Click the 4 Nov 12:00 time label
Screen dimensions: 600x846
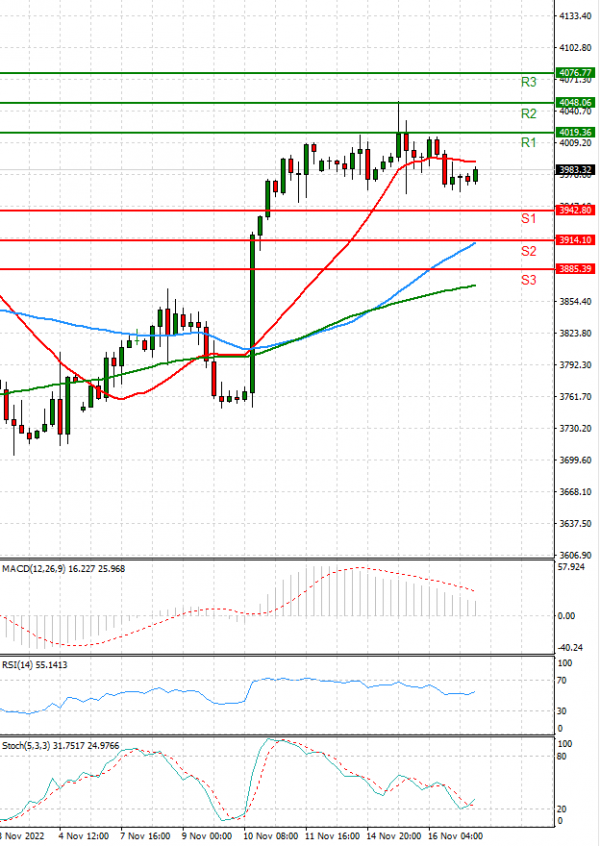[84, 836]
